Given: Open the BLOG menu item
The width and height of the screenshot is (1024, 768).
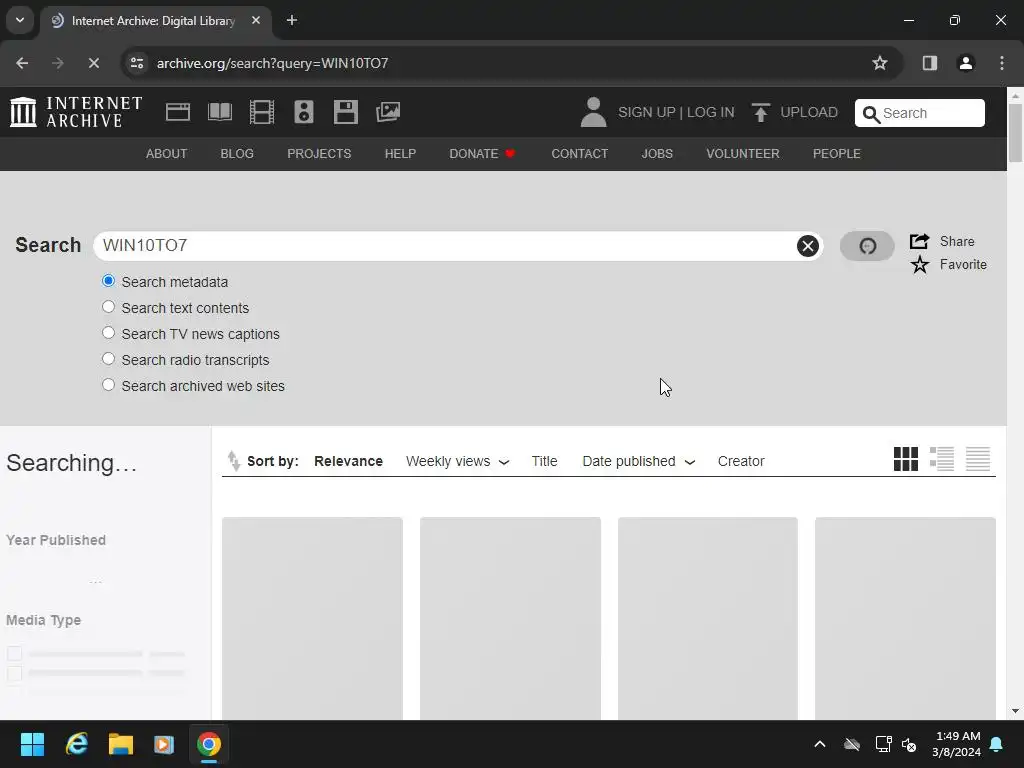Looking at the screenshot, I should 237,153.
